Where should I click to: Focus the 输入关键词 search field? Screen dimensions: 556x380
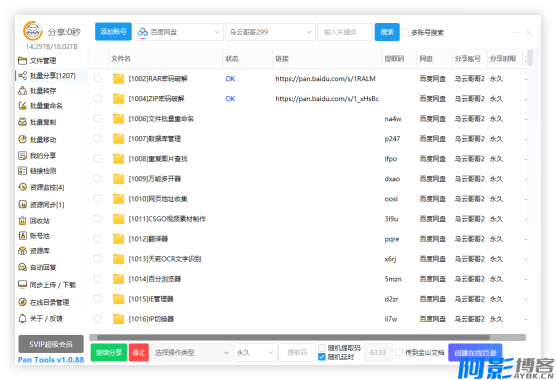pos(345,32)
